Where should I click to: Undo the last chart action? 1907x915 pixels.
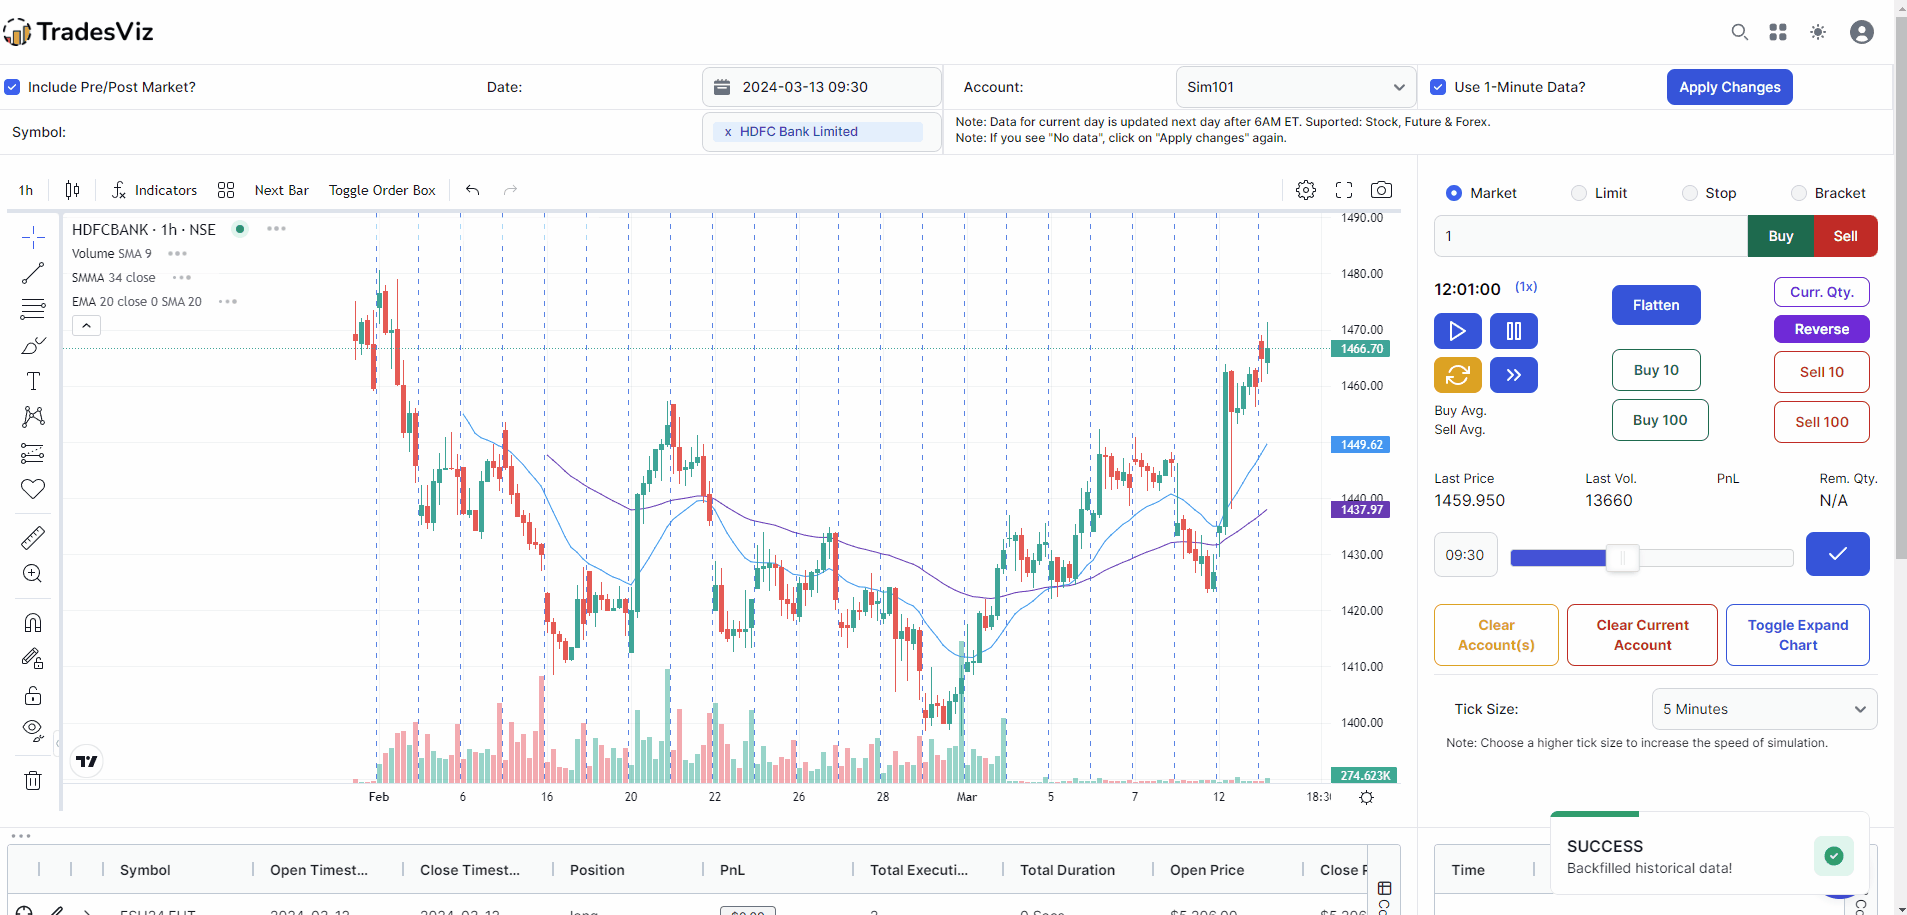coord(473,190)
